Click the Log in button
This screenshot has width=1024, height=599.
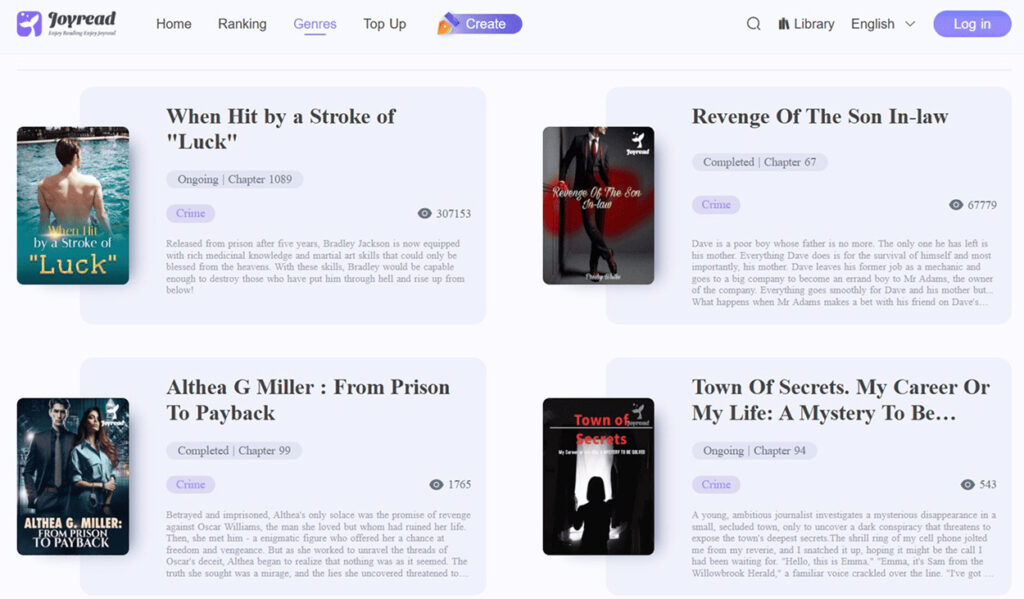click(972, 24)
